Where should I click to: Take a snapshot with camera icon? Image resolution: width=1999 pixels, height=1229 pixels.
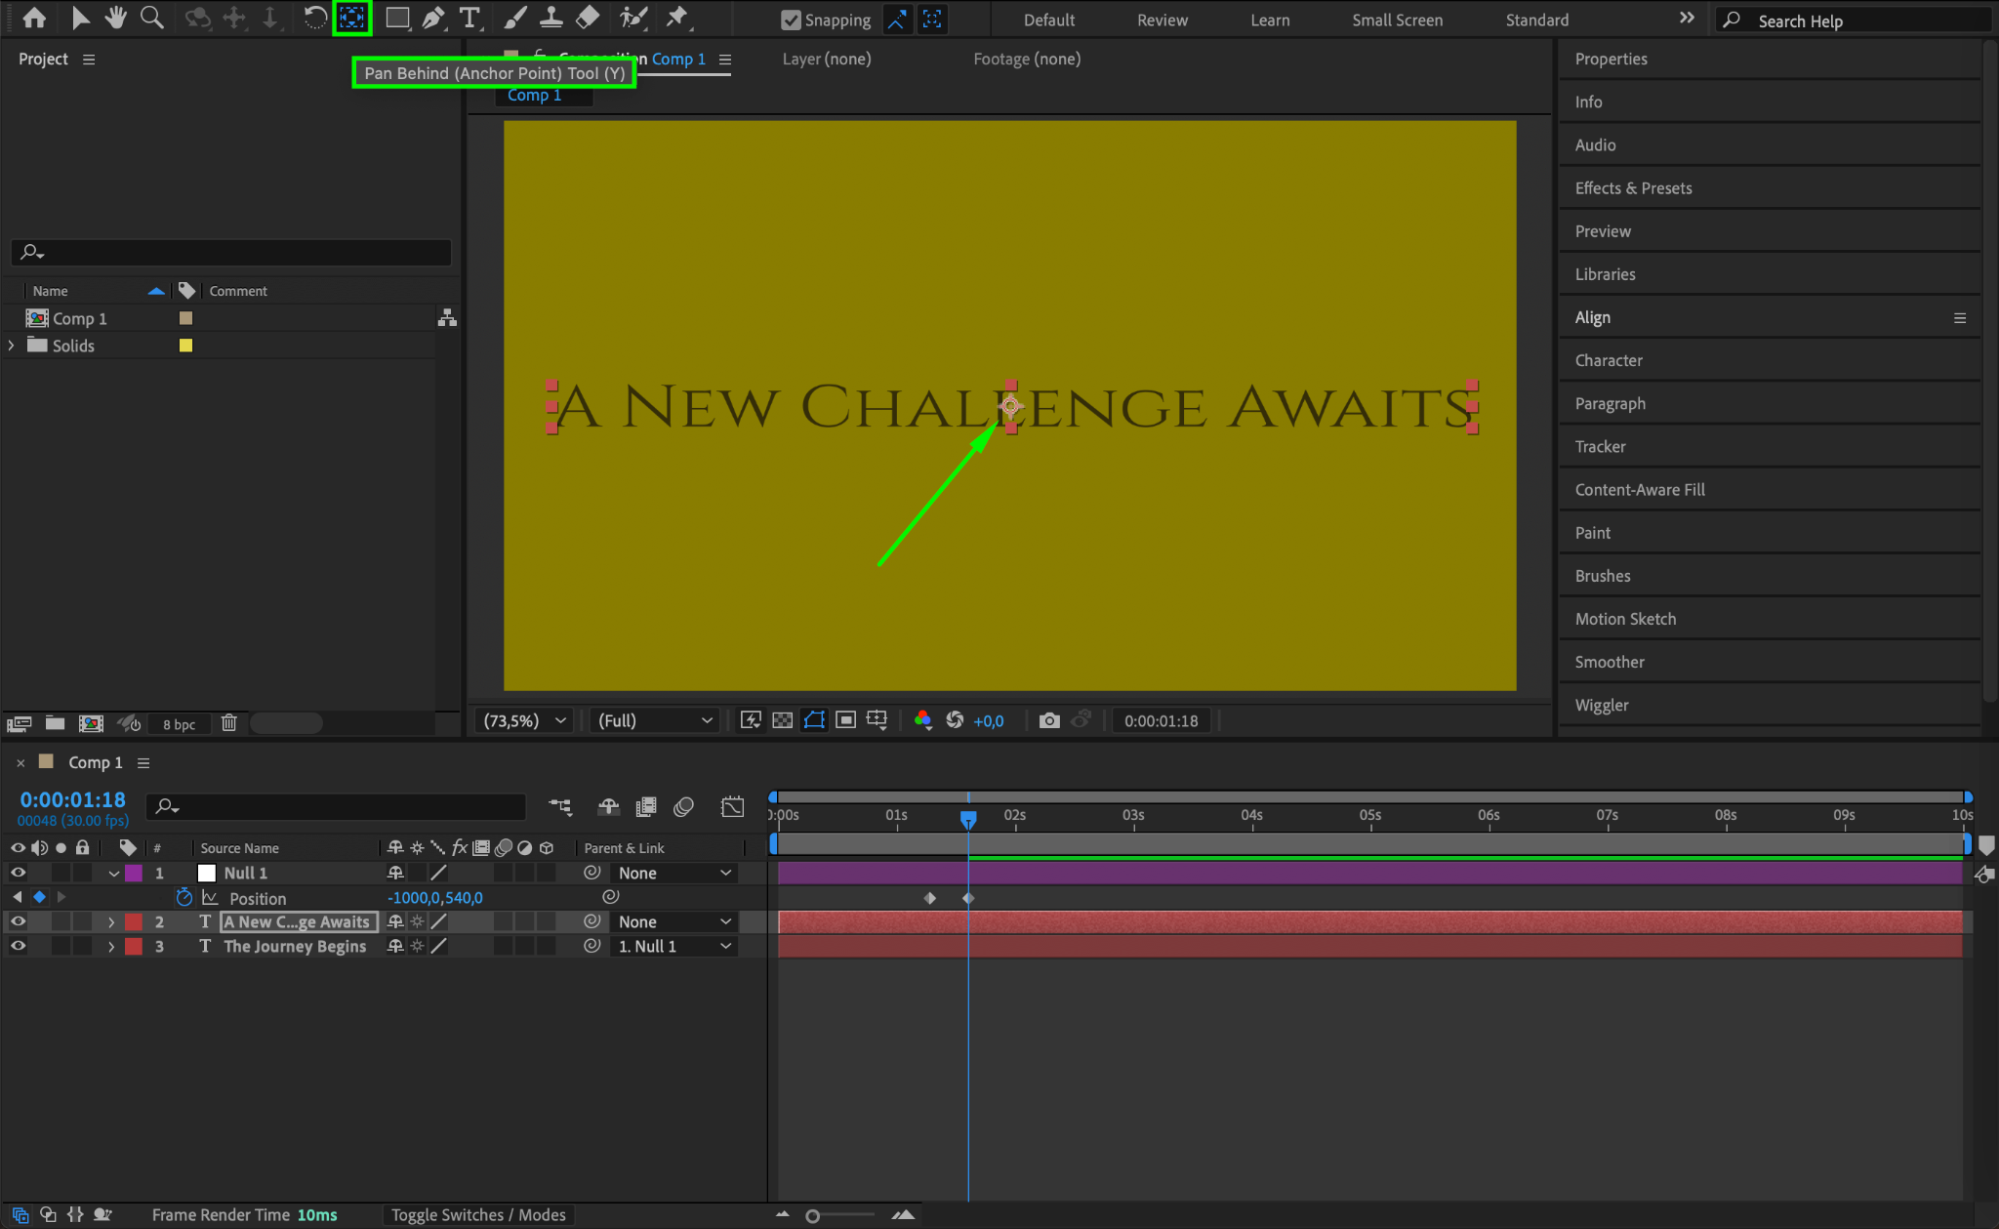(x=1048, y=720)
